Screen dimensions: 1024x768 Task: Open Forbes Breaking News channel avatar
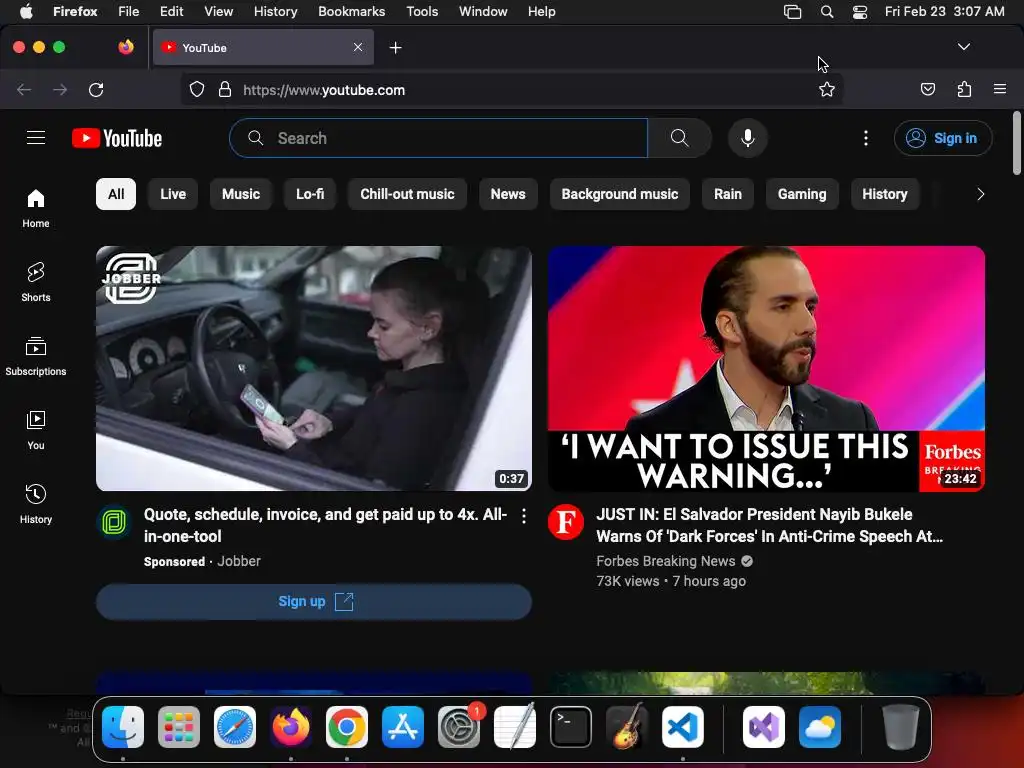[x=566, y=522]
